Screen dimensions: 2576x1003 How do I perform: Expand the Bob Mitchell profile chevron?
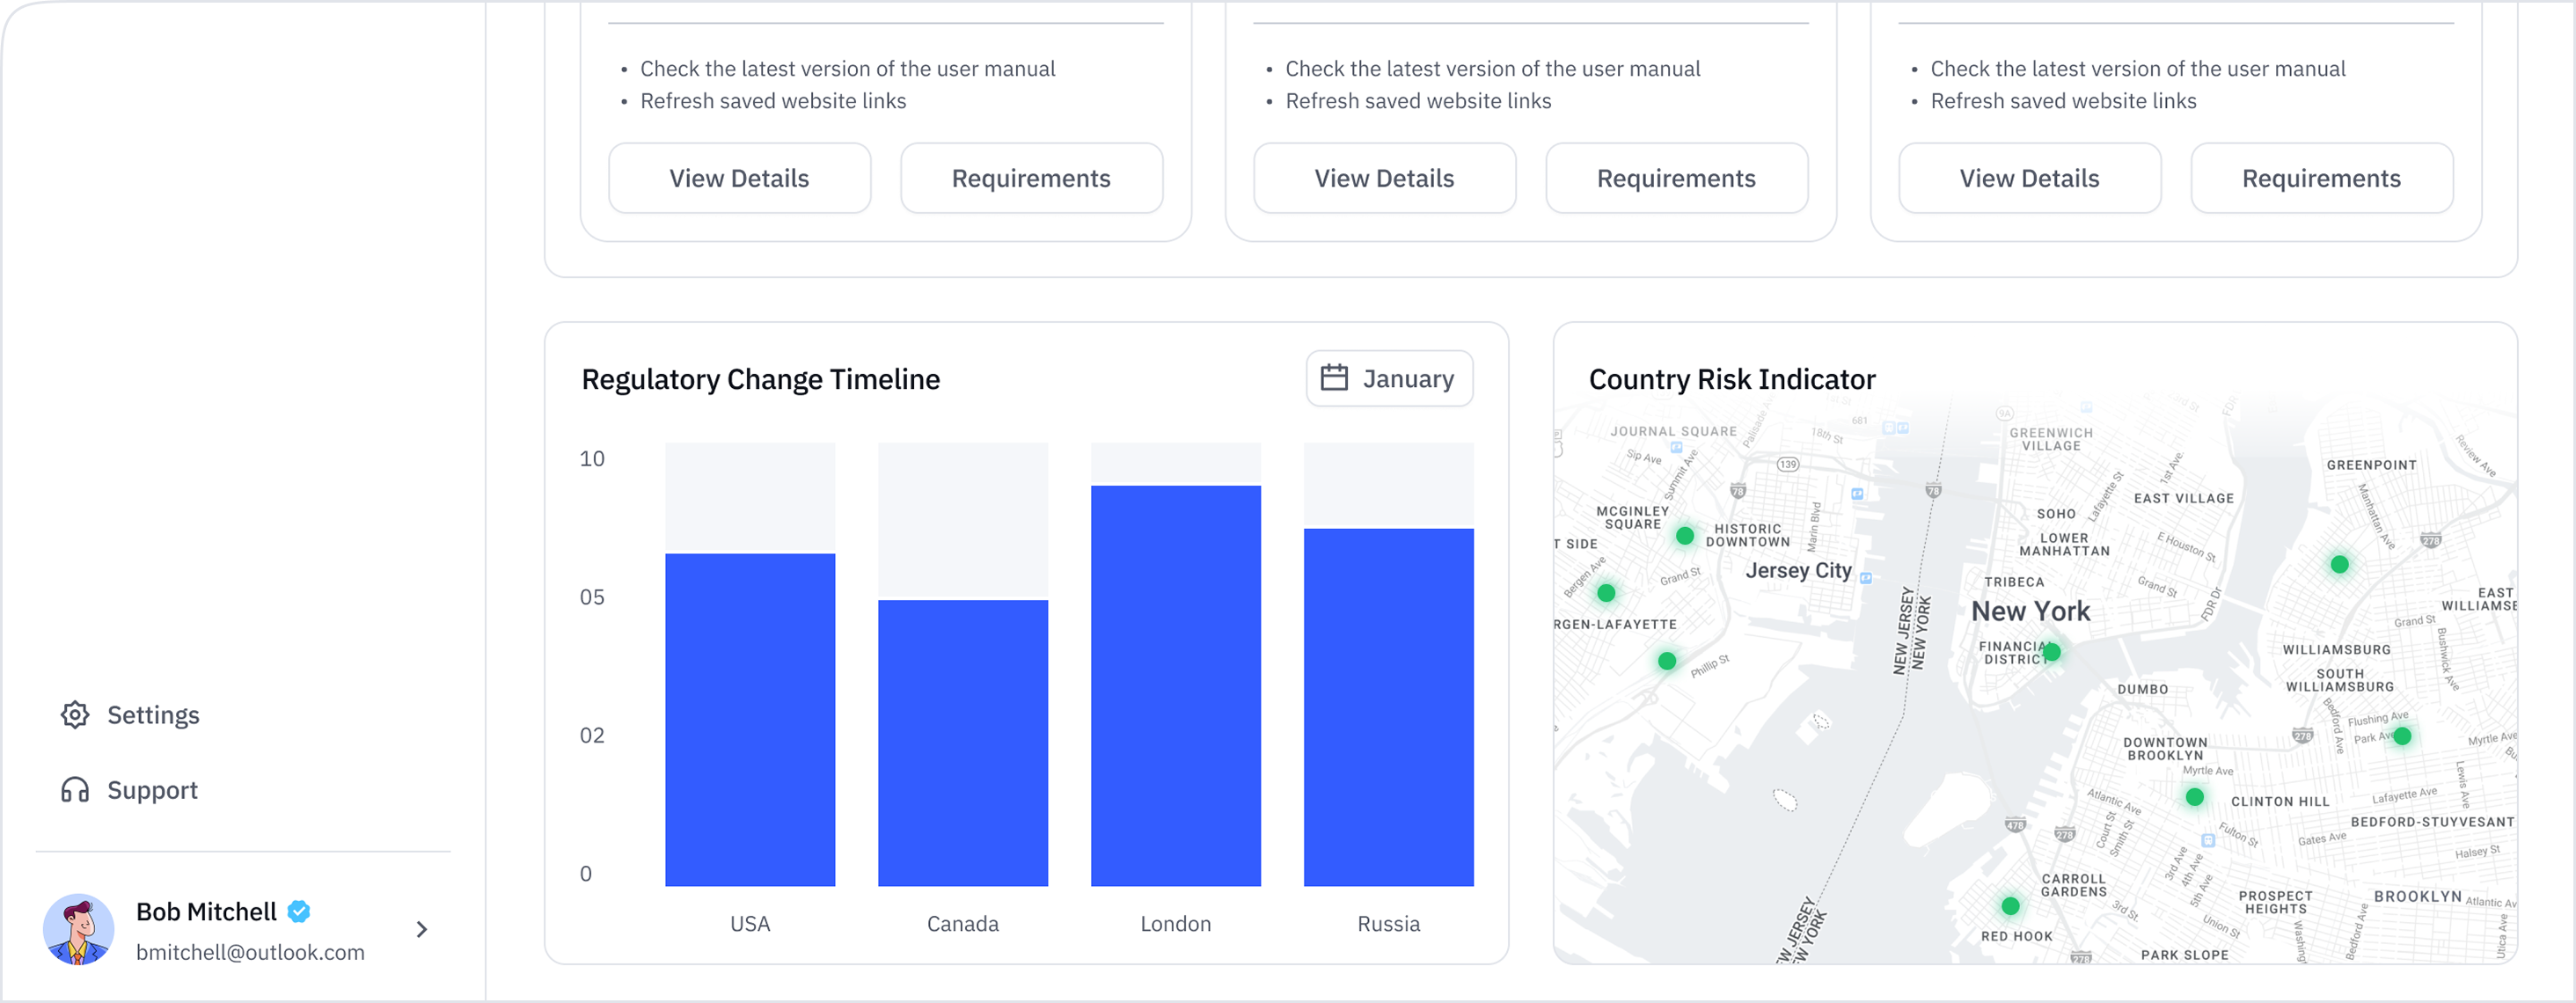(421, 928)
